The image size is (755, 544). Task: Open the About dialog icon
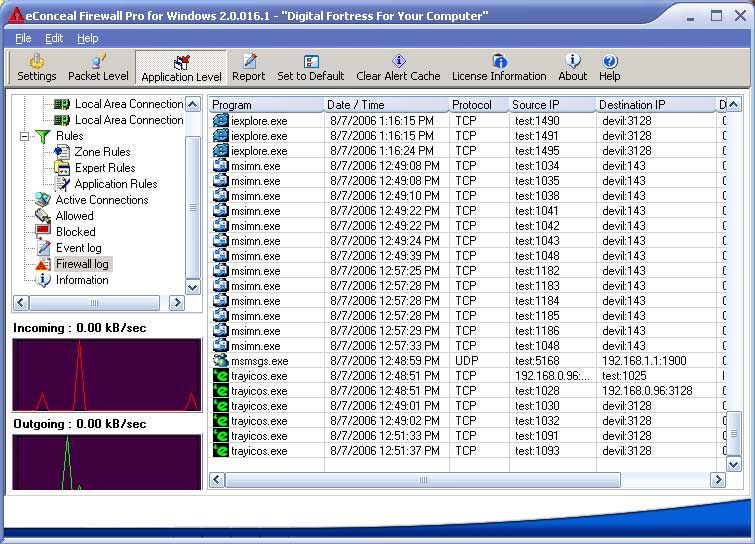tap(573, 68)
